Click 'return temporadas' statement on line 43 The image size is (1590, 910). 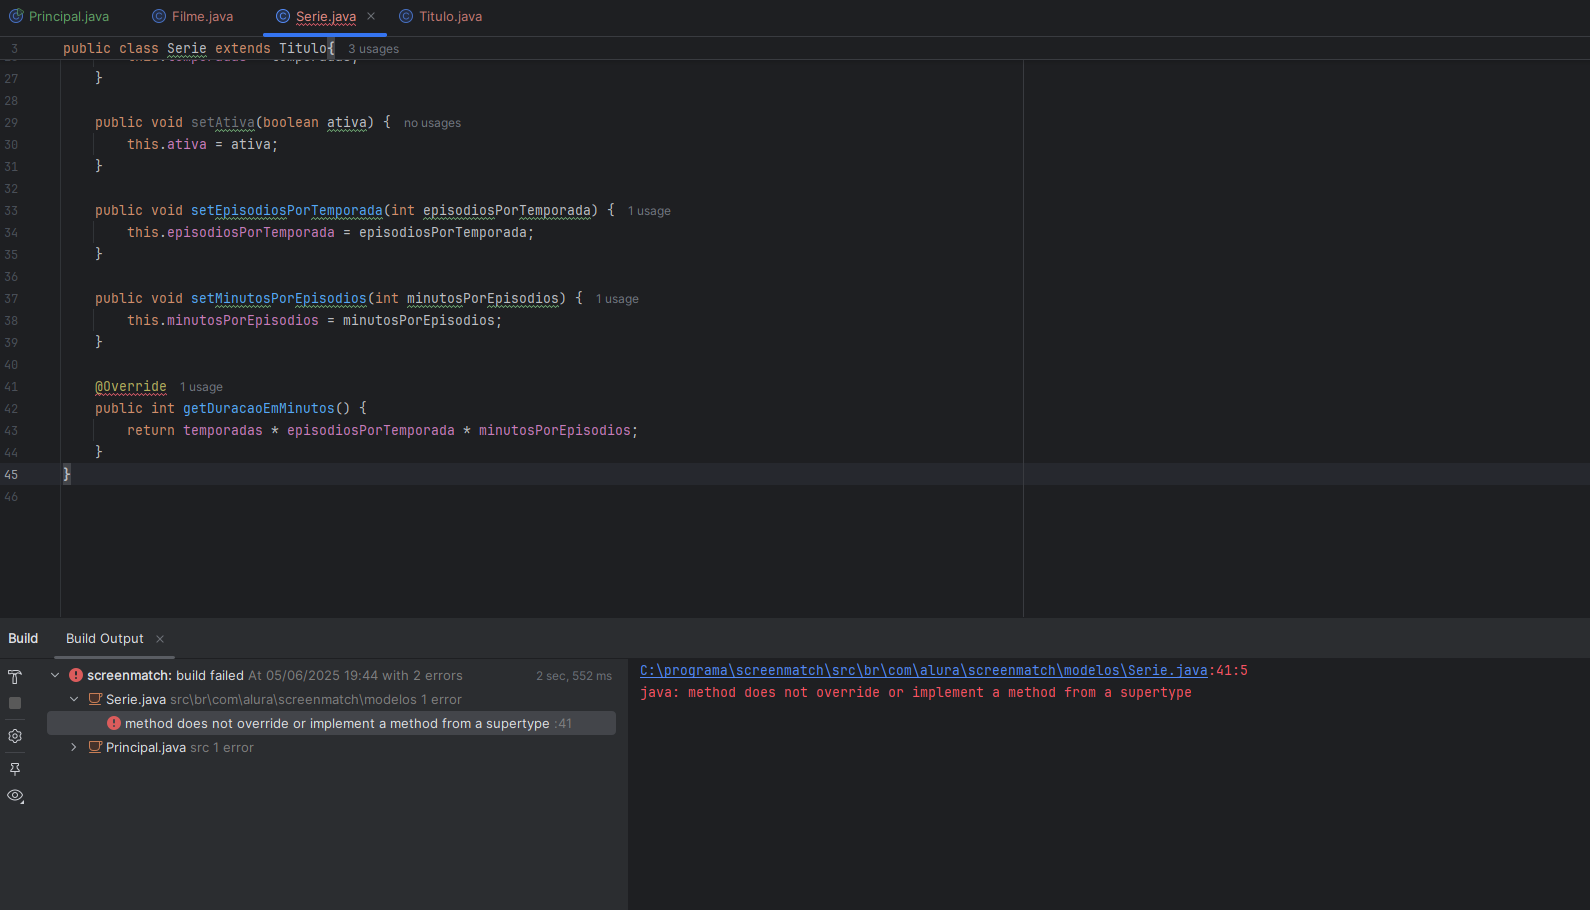tap(195, 430)
